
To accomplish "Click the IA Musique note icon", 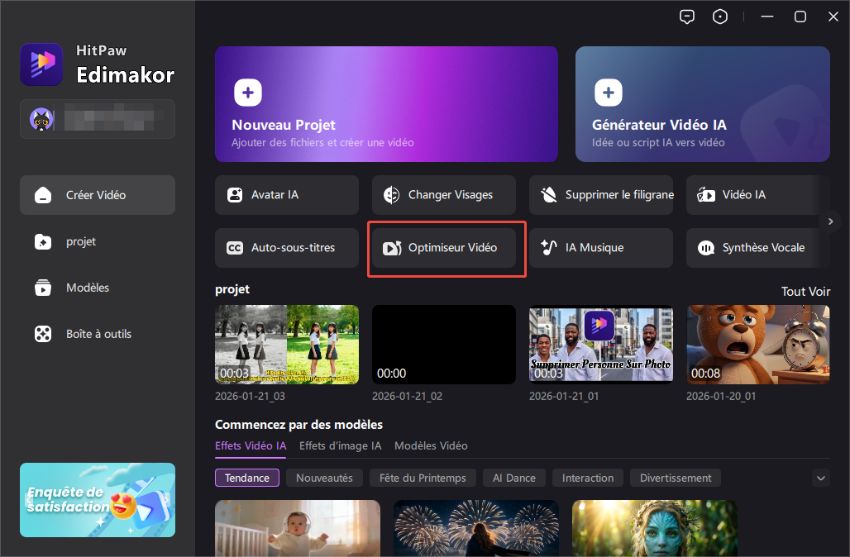I will click(549, 248).
